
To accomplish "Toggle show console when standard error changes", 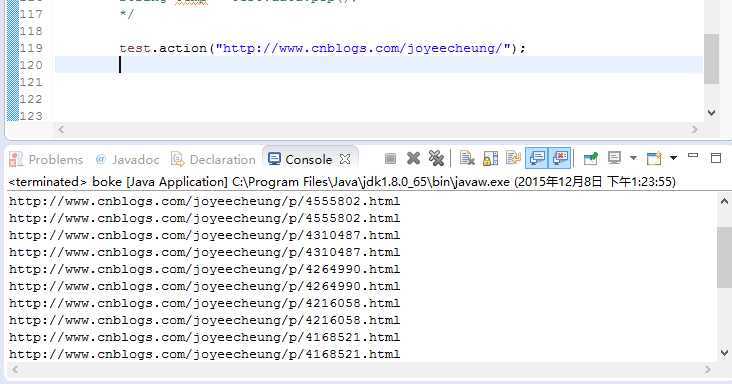I will pyautogui.click(x=560, y=159).
